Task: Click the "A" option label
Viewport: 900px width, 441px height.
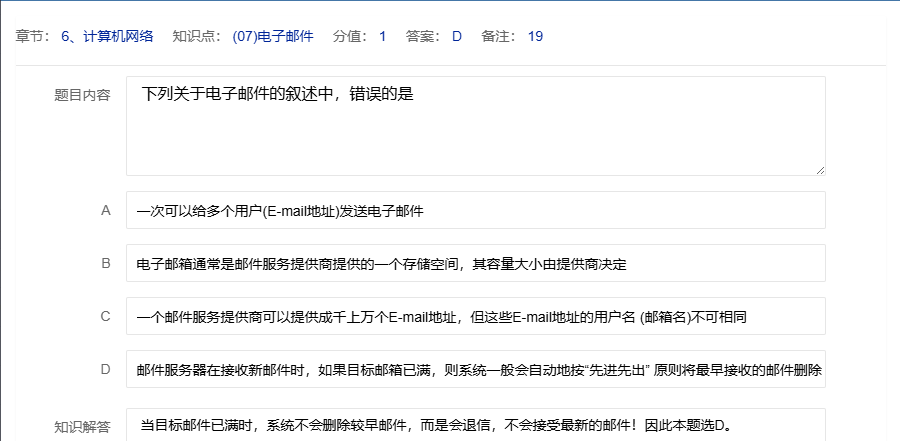Action: [105, 211]
